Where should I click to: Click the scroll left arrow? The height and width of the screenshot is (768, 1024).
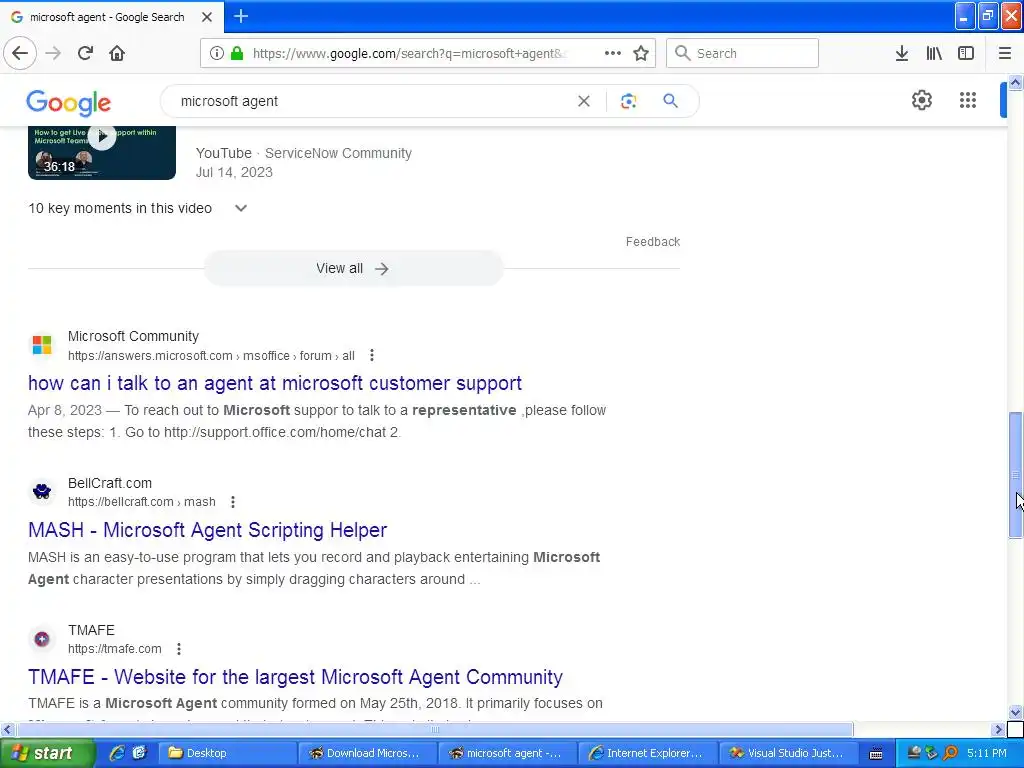point(7,729)
